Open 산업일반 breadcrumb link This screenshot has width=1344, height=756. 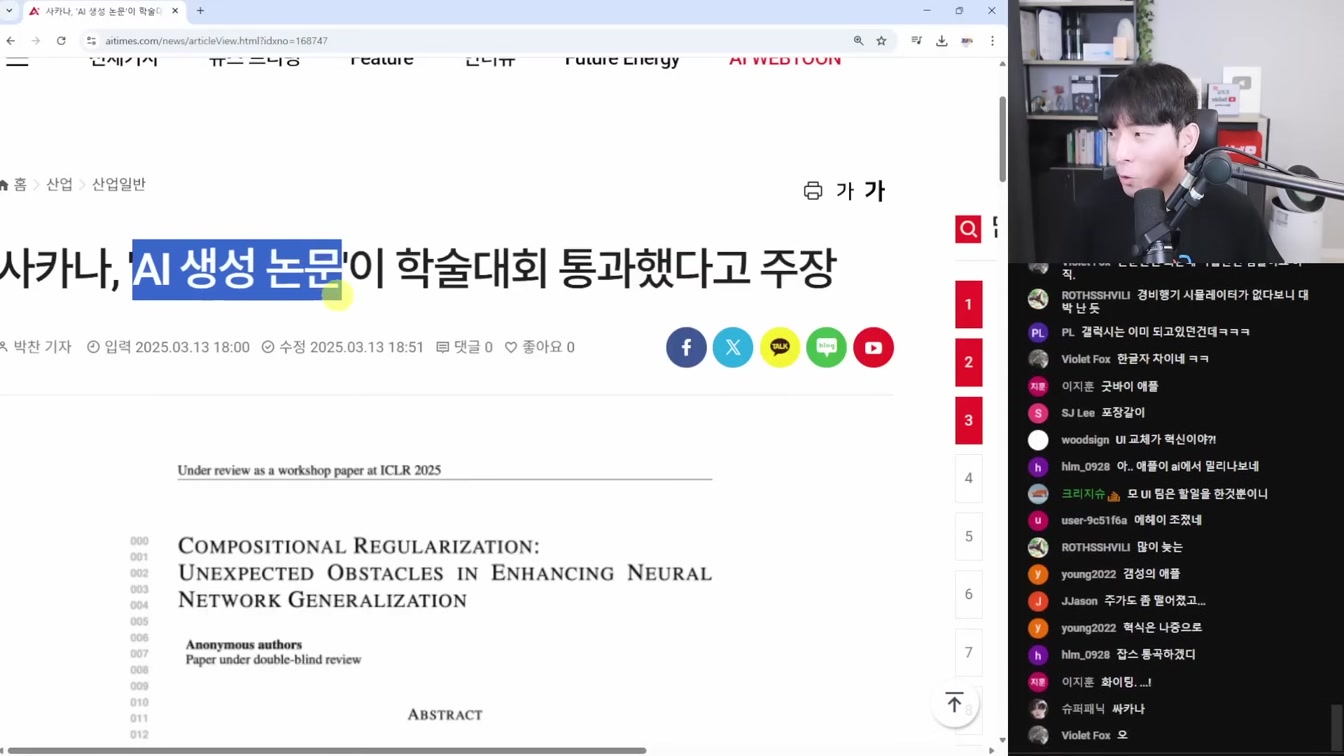(119, 185)
